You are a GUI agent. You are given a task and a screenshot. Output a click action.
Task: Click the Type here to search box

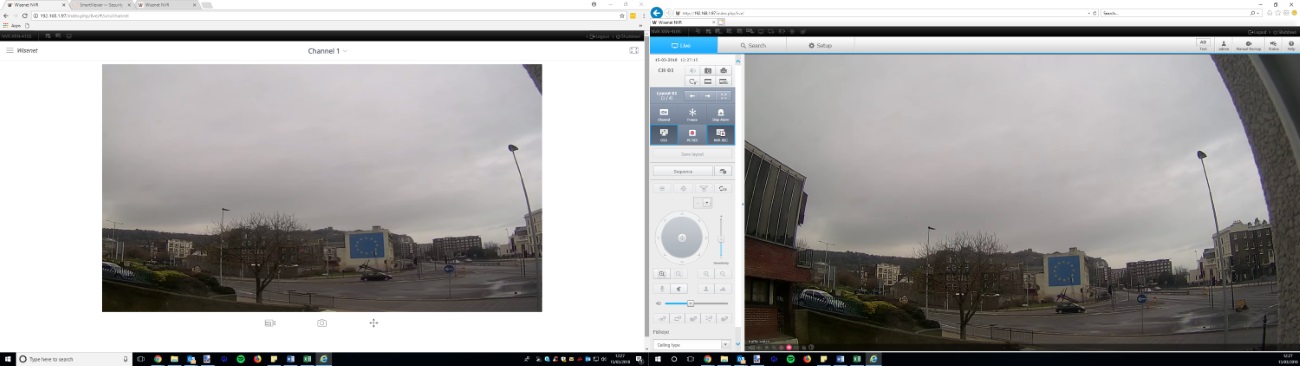pyautogui.click(x=75, y=359)
